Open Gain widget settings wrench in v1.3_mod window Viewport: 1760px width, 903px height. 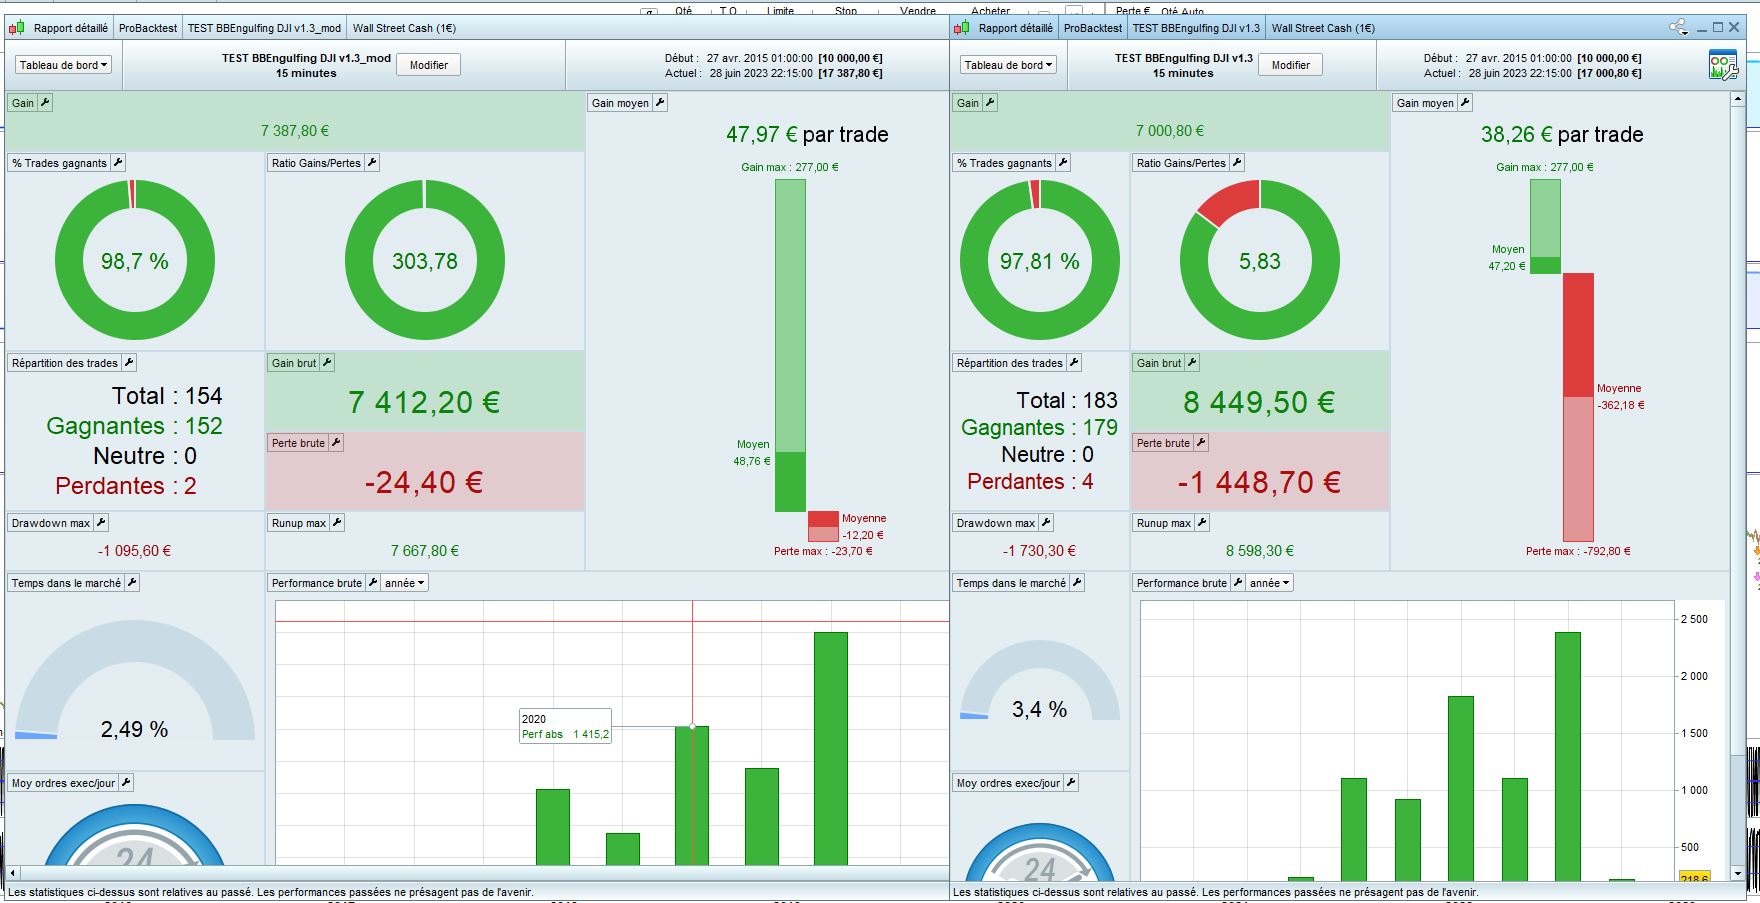coord(45,103)
